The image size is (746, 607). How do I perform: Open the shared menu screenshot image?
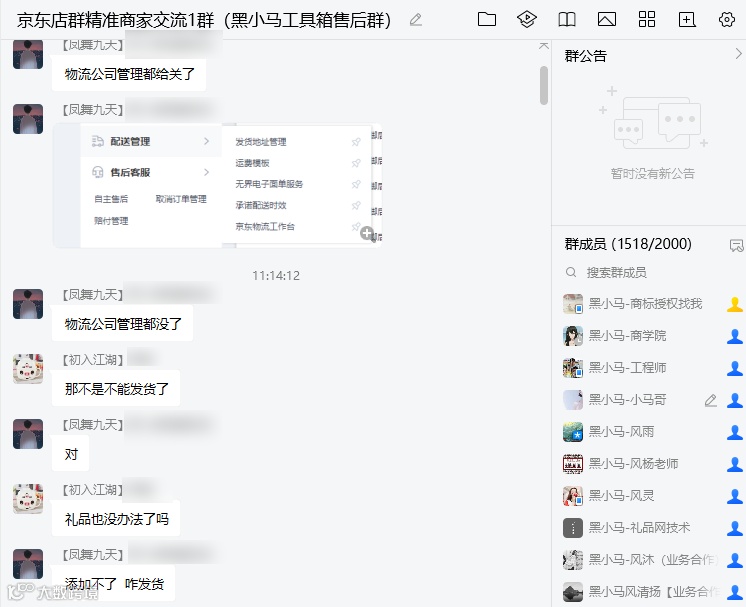point(218,186)
